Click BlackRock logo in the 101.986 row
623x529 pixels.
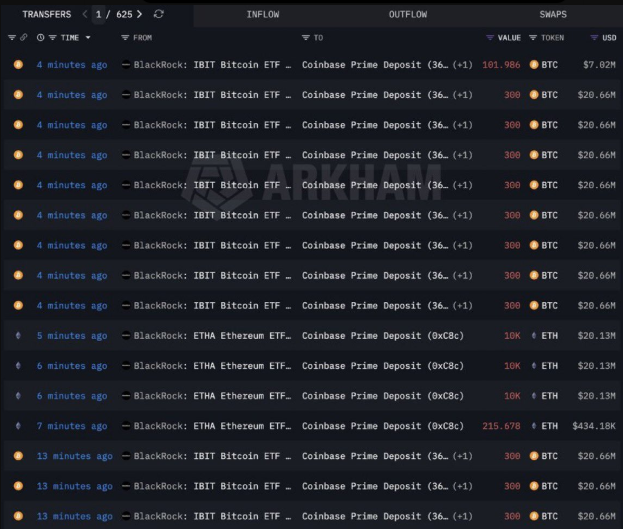point(126,64)
